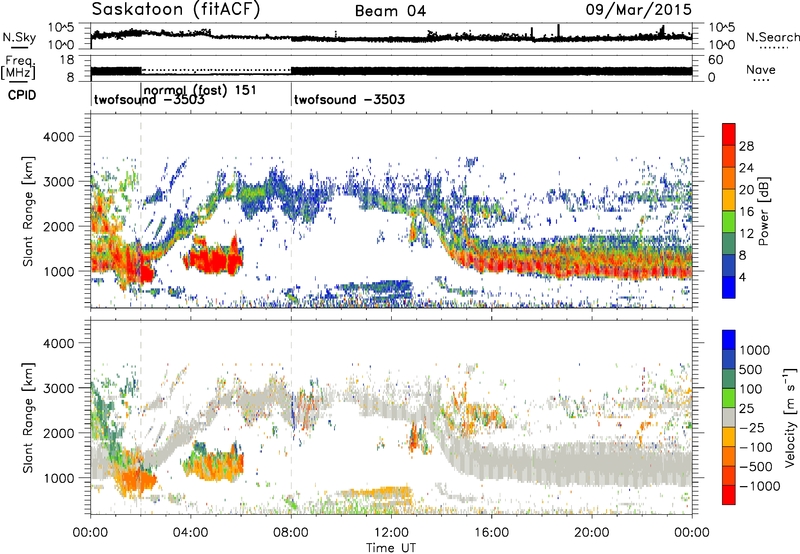Click the 'Velocity [m s-1]' colorbar label
The width and height of the screenshot is (800, 554).
[790, 417]
